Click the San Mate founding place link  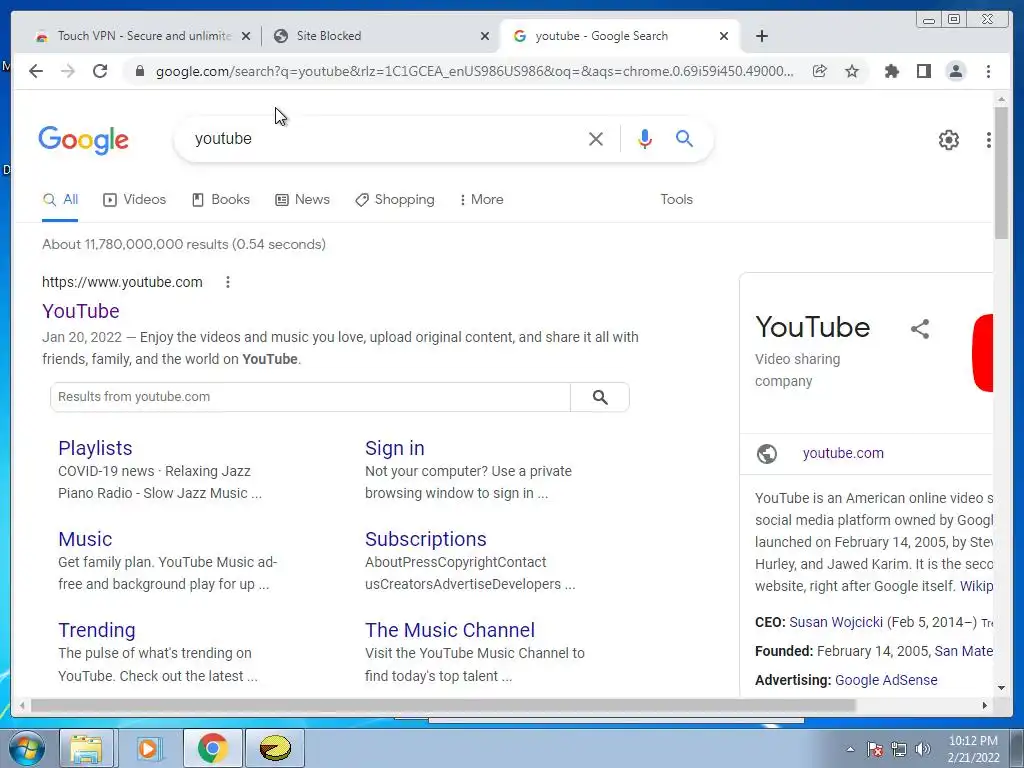(963, 651)
